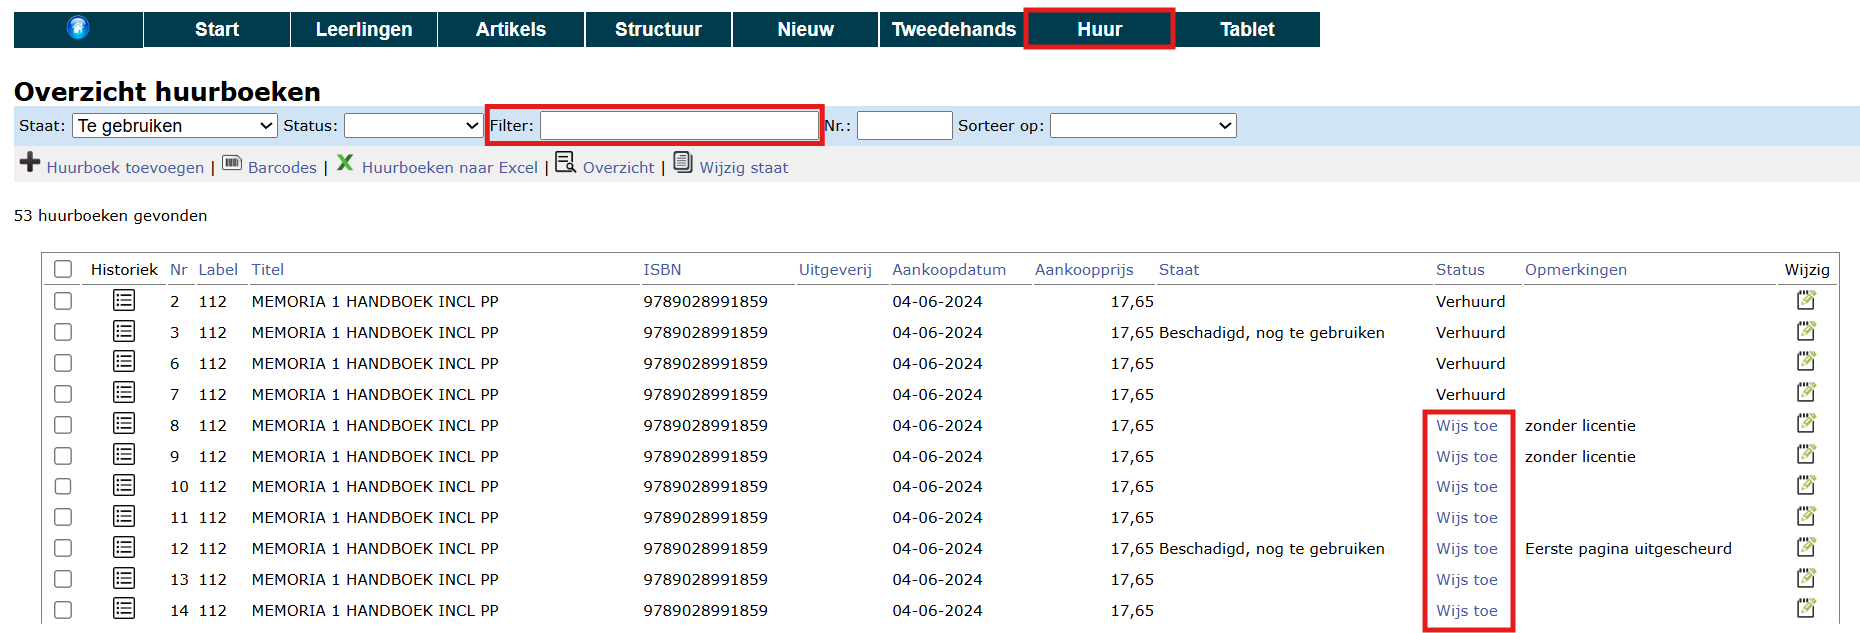This screenshot has width=1860, height=633.
Task: Edit book Nr 6 with Wijzig icon
Action: click(x=1806, y=362)
